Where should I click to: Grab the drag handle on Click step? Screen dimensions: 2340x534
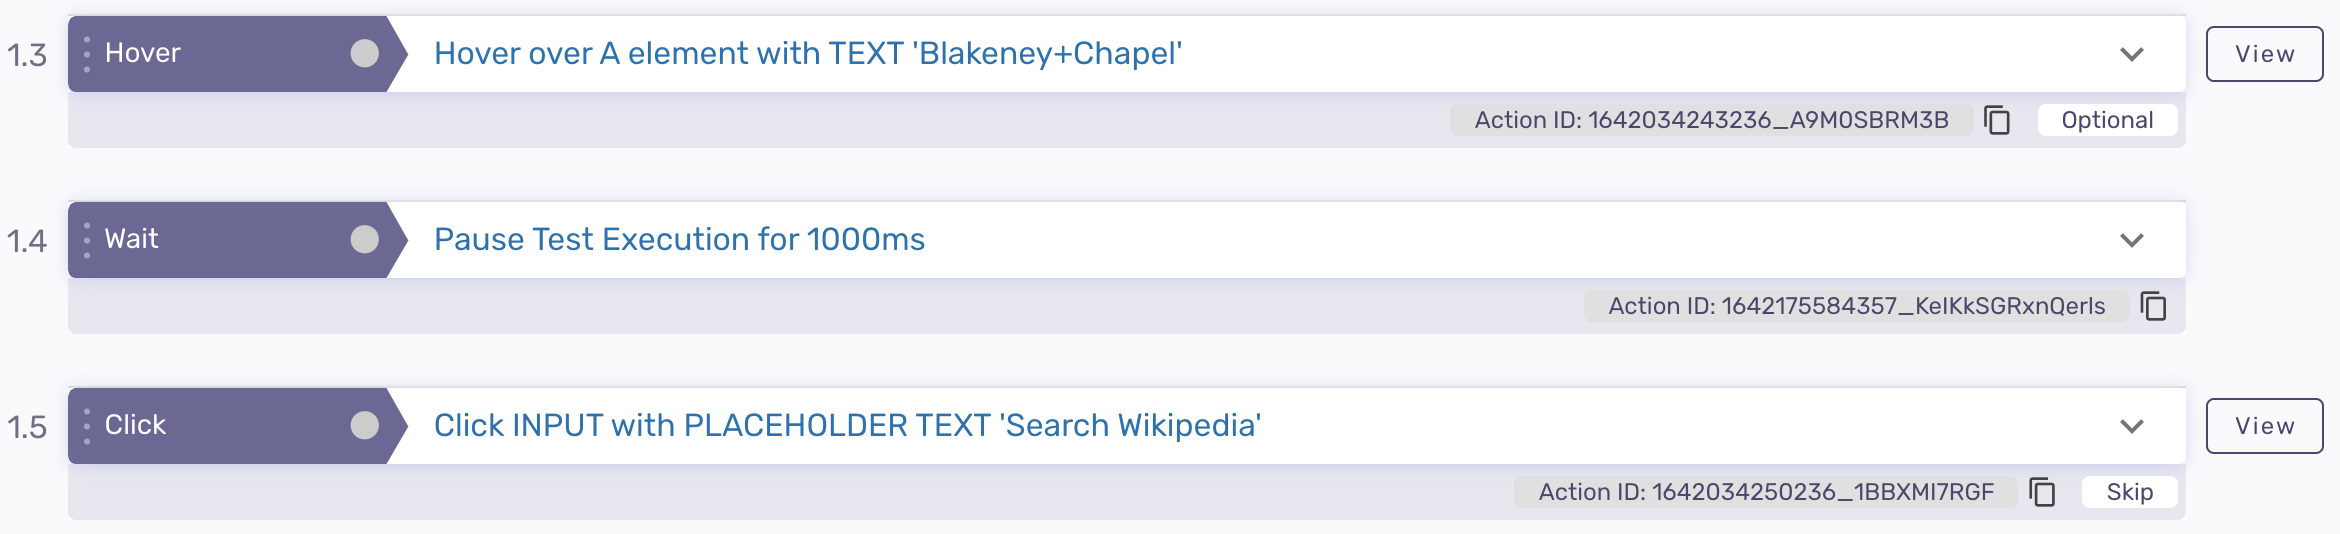87,426
